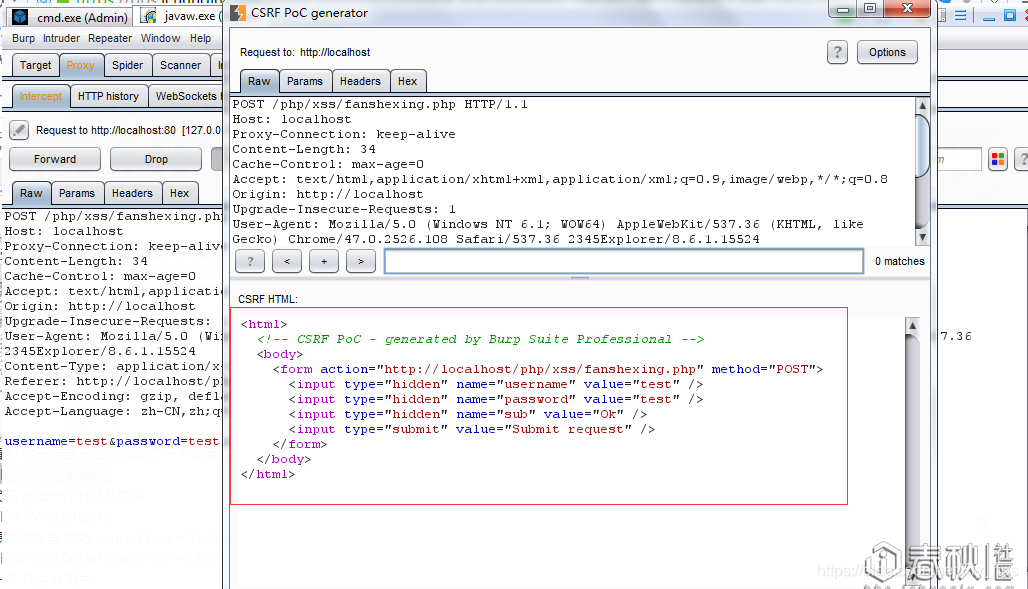Click the Content-Length: 34 line in generator request
The width and height of the screenshot is (1028, 589).
click(304, 150)
